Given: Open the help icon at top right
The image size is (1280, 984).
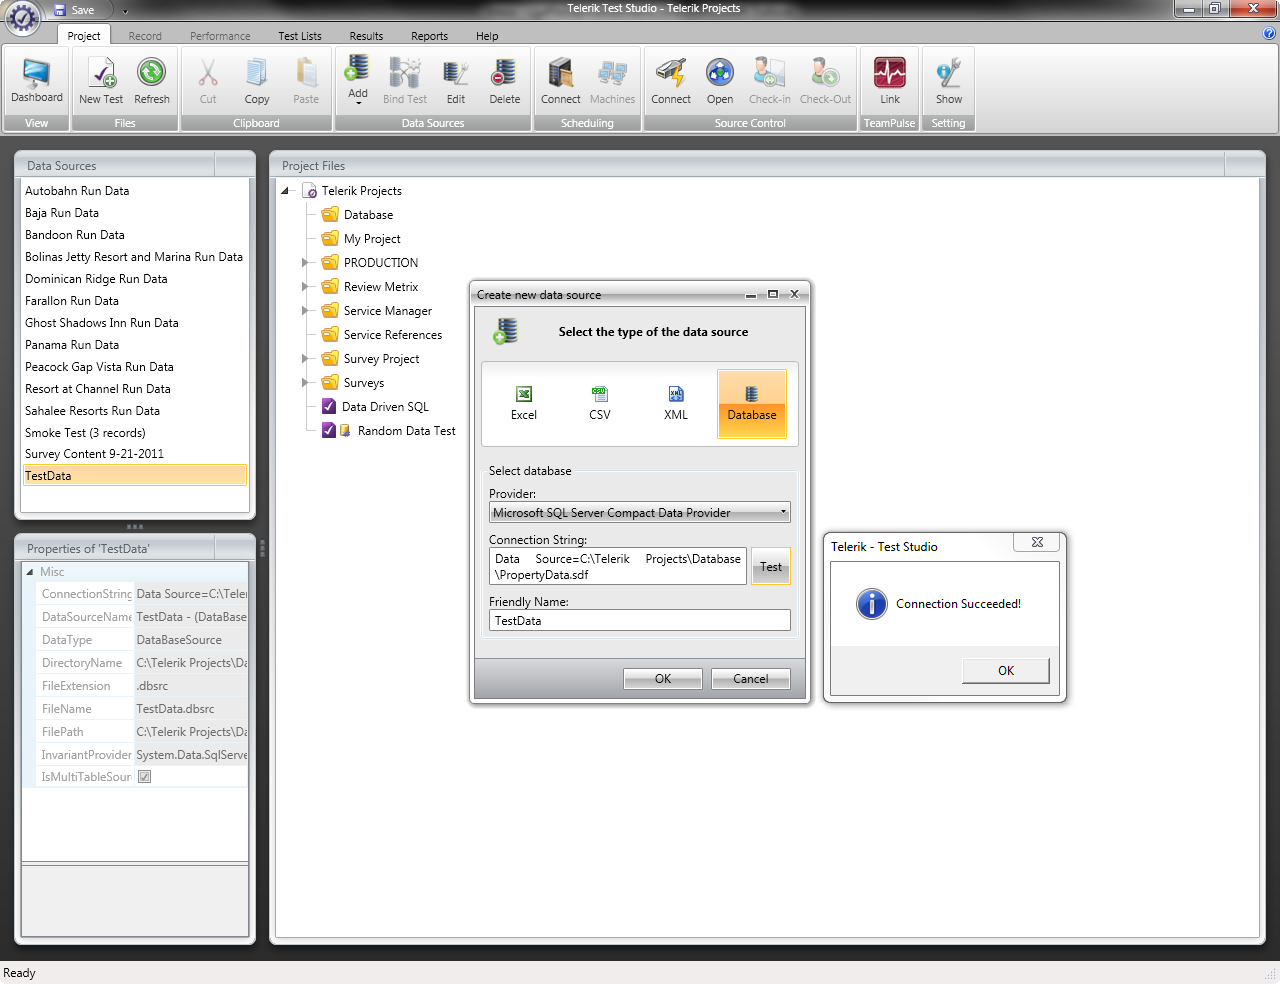Looking at the screenshot, I should pyautogui.click(x=1270, y=34).
